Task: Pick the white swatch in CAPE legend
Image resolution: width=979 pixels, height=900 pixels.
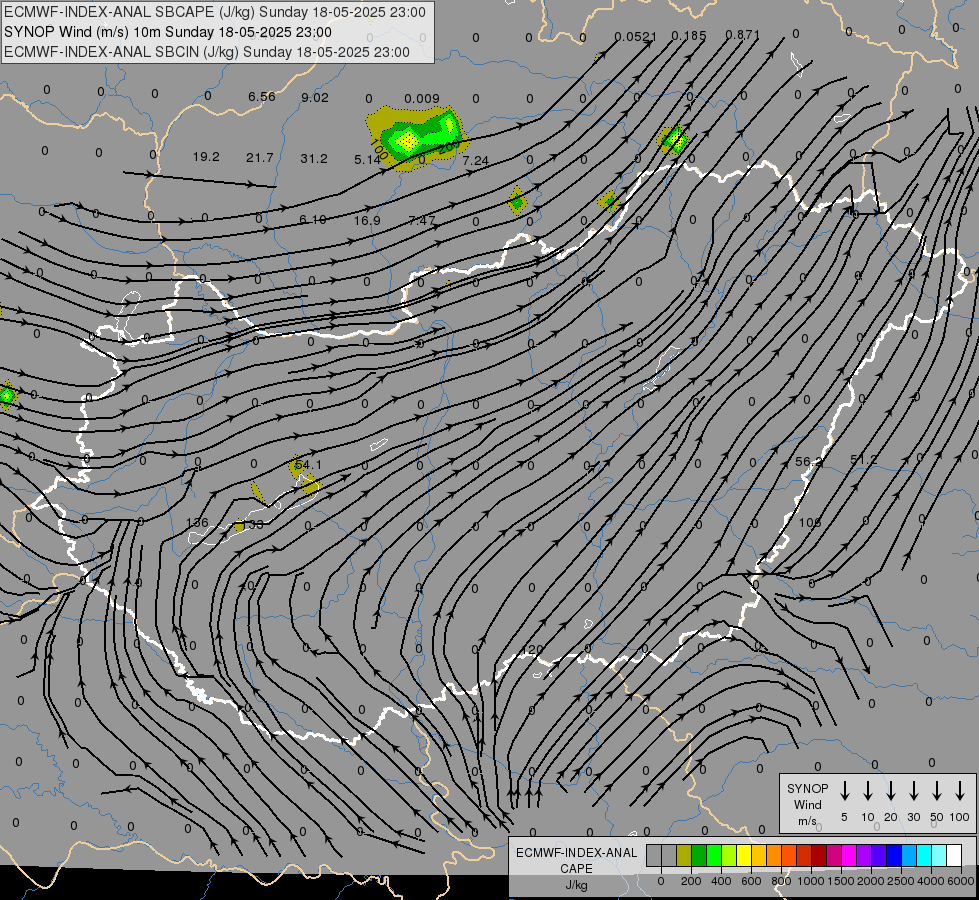Action: 953,855
